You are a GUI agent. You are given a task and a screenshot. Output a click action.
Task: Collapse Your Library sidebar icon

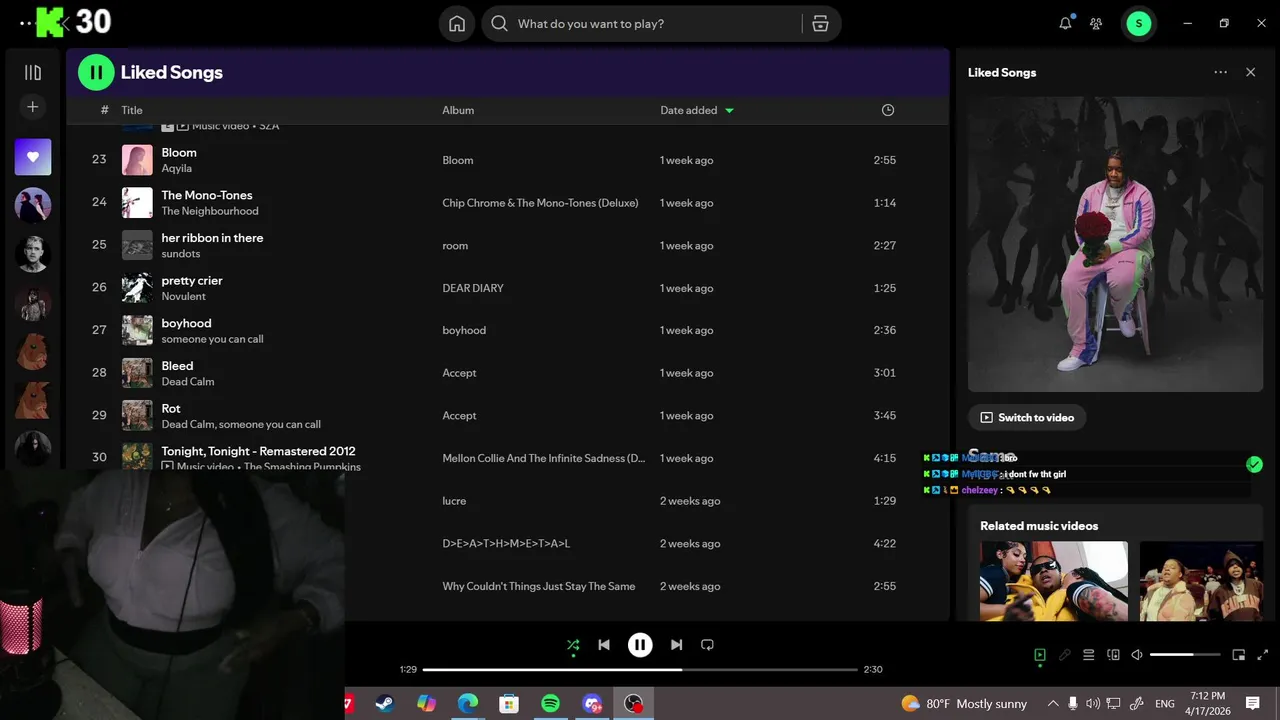[x=33, y=72]
